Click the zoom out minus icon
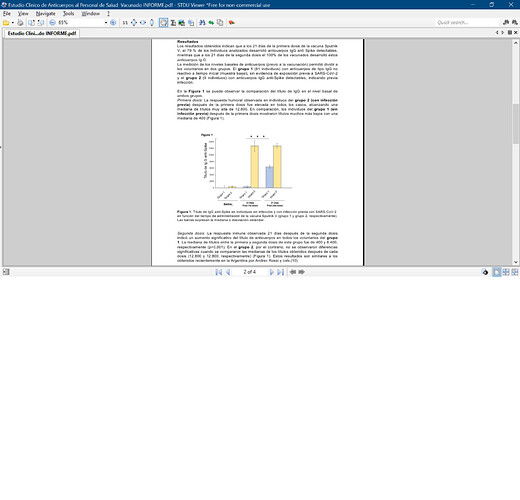The image size is (520, 500). point(52,23)
